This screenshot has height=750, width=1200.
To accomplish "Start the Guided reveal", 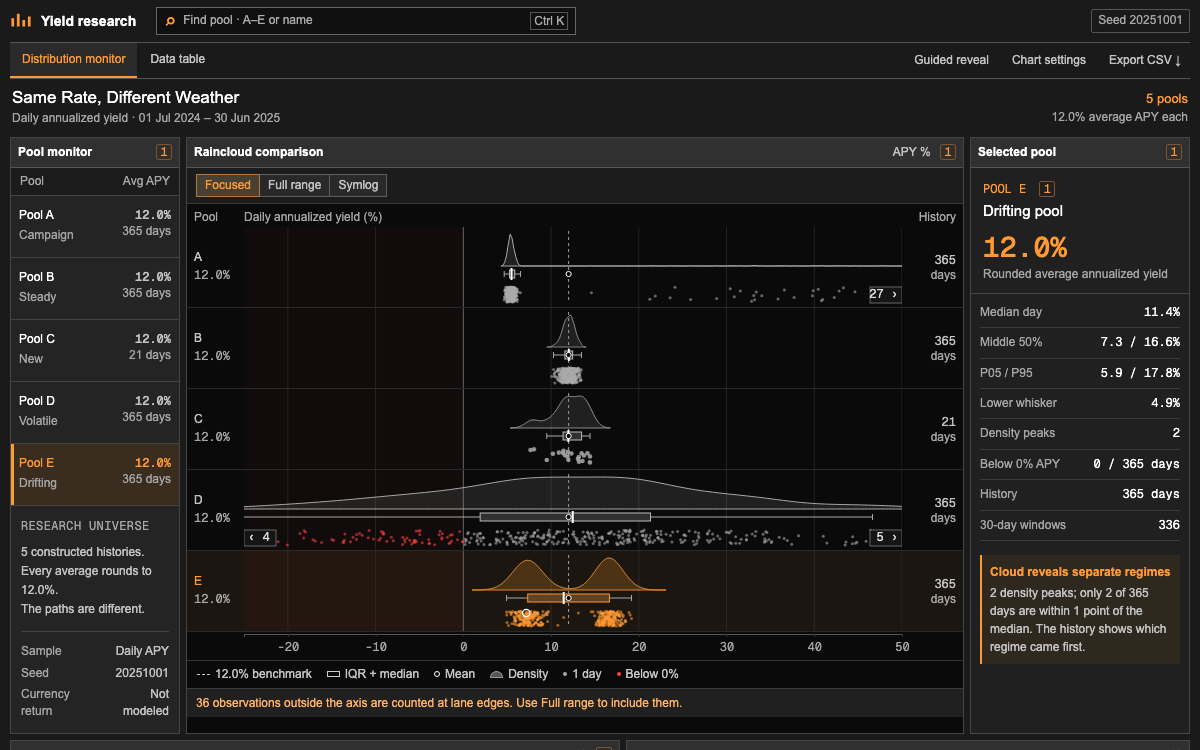I will tap(951, 60).
